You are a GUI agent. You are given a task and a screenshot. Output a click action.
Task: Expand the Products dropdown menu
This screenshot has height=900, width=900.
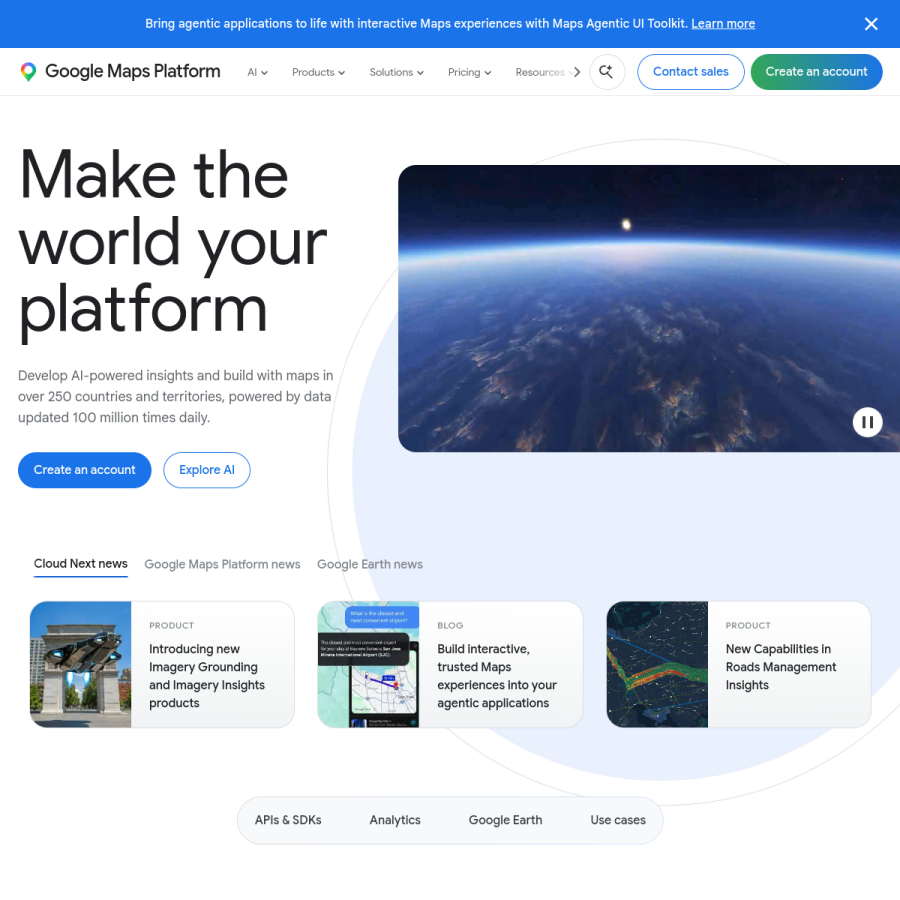point(318,72)
